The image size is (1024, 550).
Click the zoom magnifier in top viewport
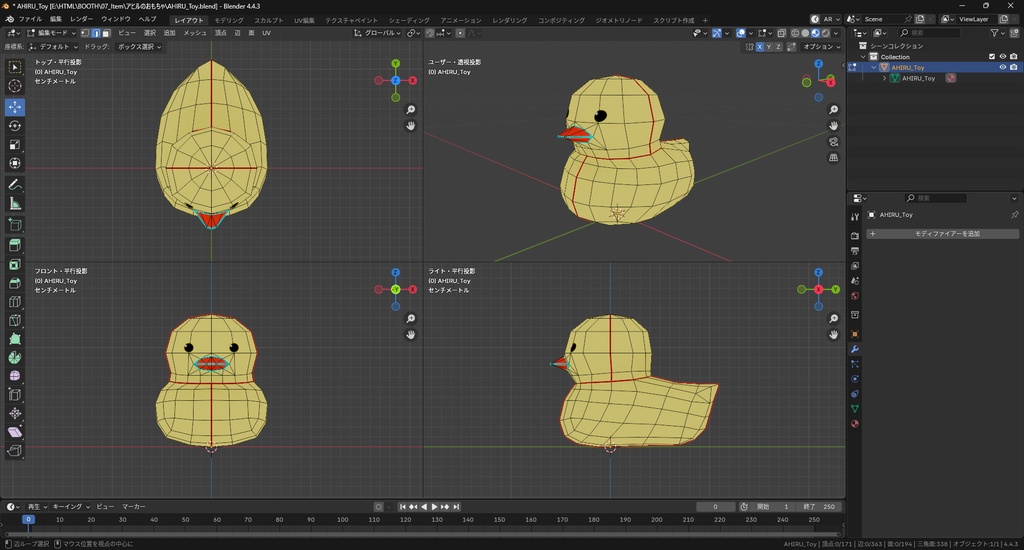(x=411, y=110)
